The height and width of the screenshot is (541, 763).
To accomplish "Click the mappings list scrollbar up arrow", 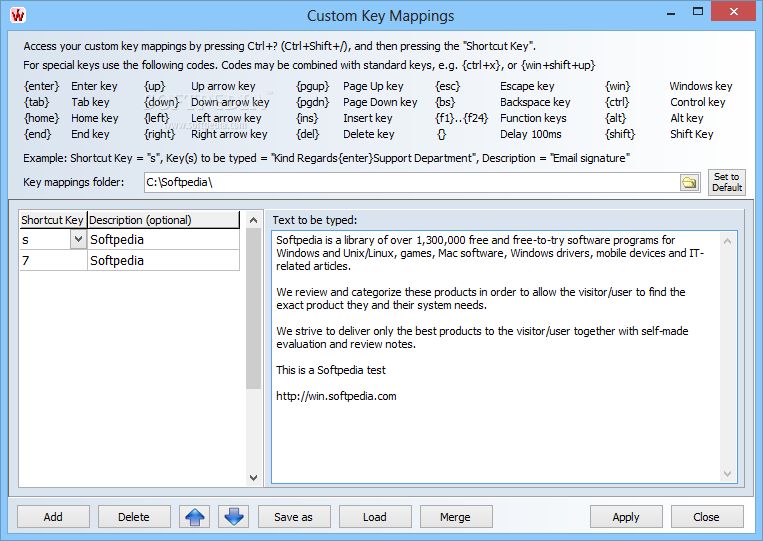I will 253,220.
